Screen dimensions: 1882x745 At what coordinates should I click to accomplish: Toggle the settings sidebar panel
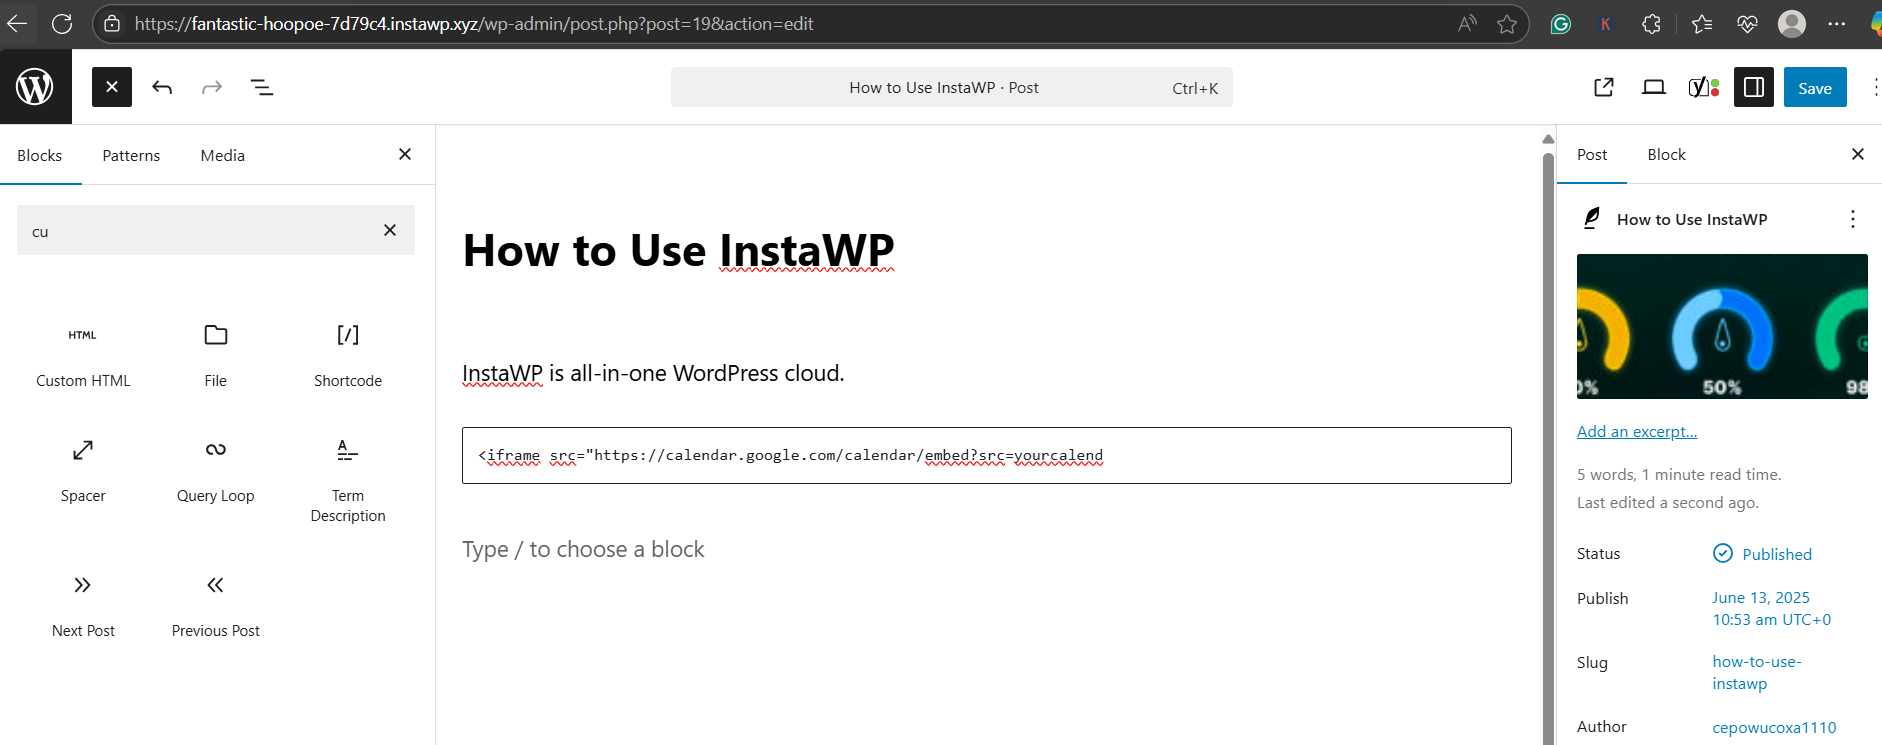coord(1753,87)
